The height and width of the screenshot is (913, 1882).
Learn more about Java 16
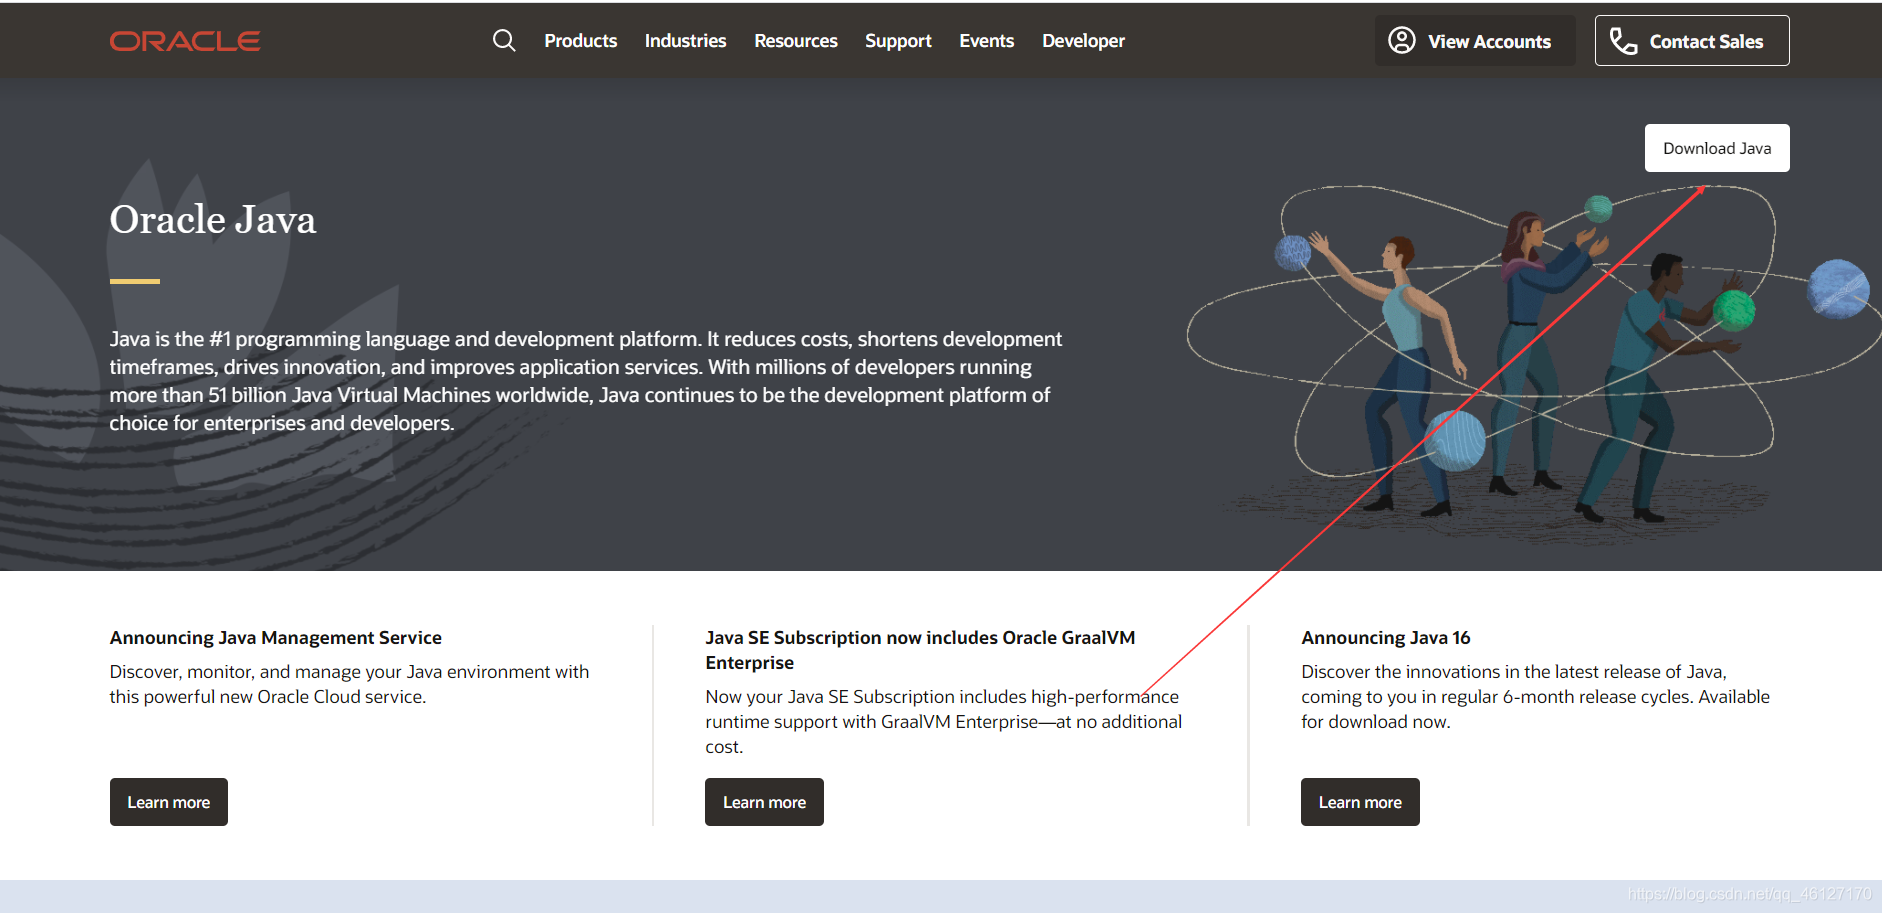[x=1360, y=802]
